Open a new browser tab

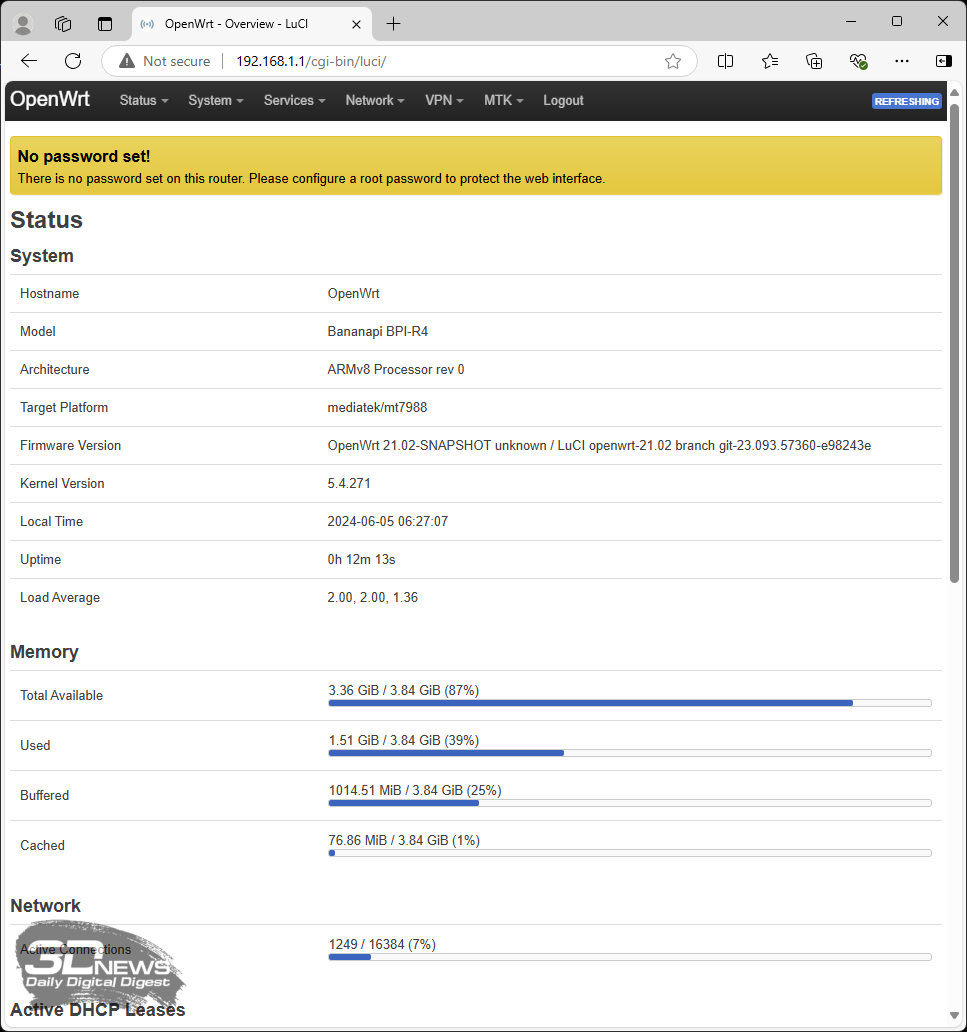[393, 24]
